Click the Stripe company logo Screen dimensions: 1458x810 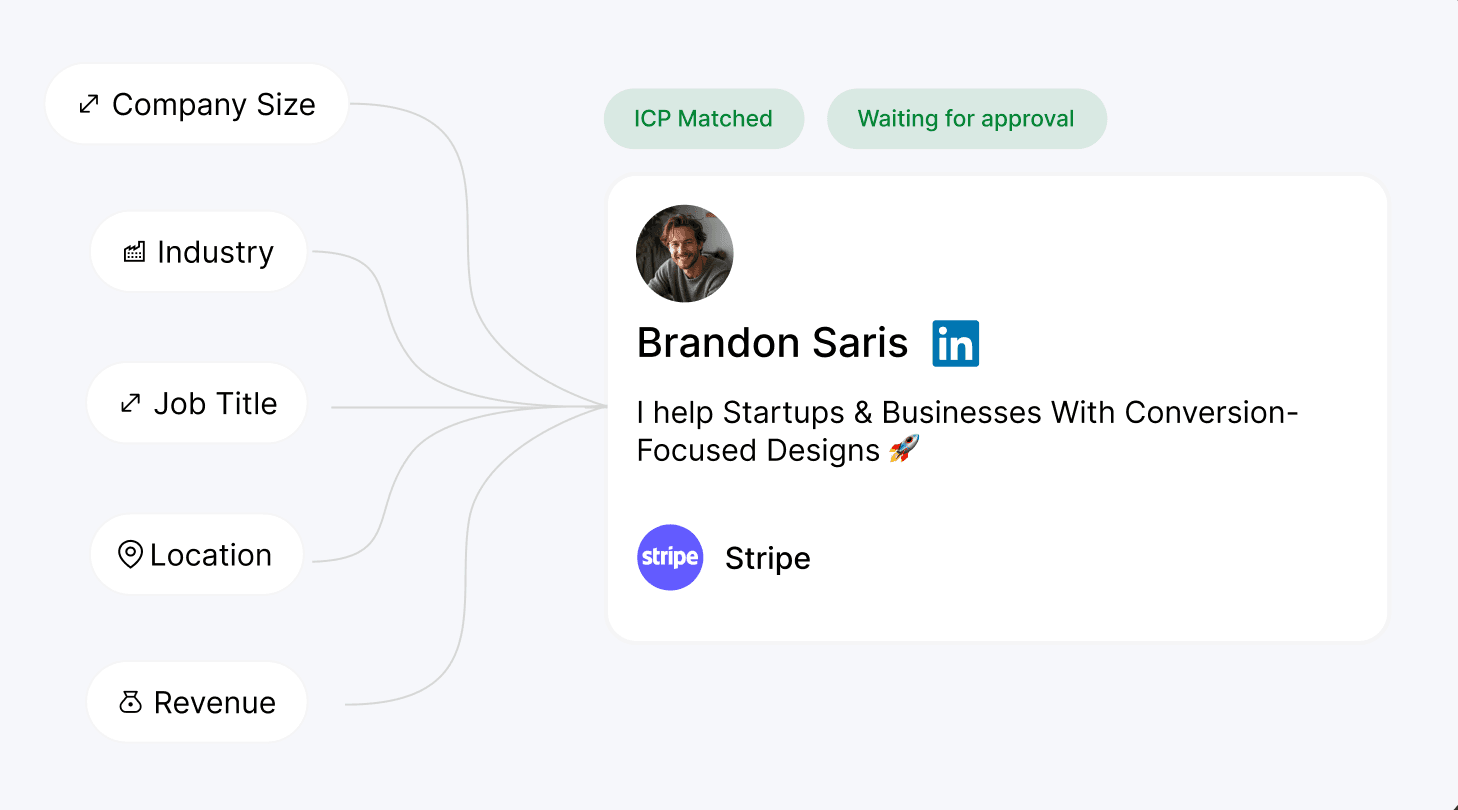click(x=670, y=557)
